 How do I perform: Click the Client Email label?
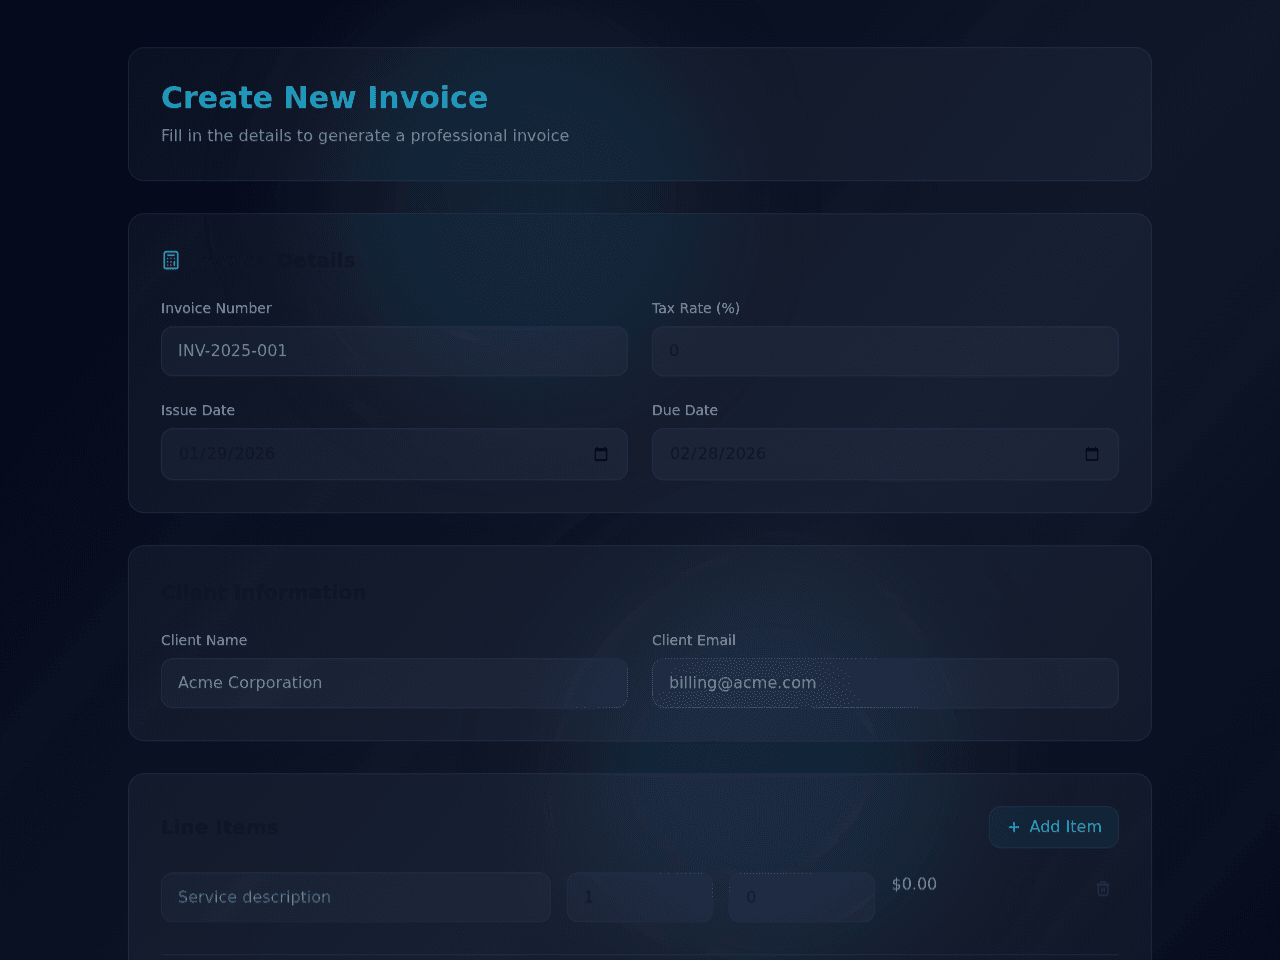pyautogui.click(x=694, y=640)
